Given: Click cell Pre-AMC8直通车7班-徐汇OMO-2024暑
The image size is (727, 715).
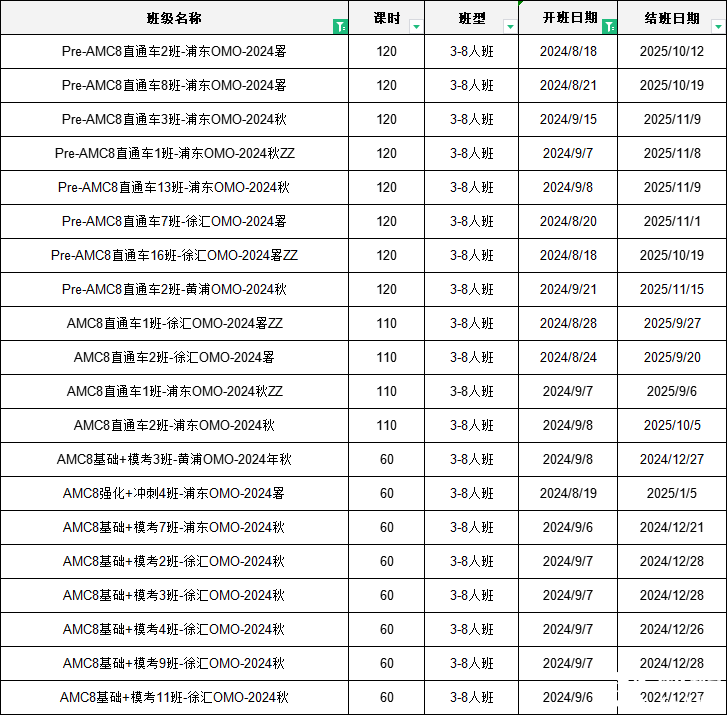Looking at the screenshot, I should 174,221.
